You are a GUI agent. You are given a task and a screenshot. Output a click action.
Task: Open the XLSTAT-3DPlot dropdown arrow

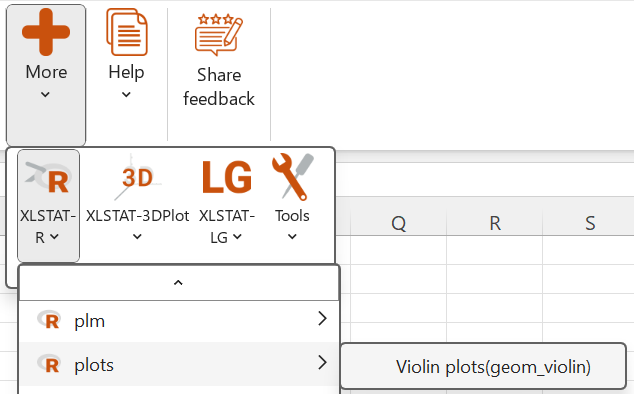coord(137,237)
